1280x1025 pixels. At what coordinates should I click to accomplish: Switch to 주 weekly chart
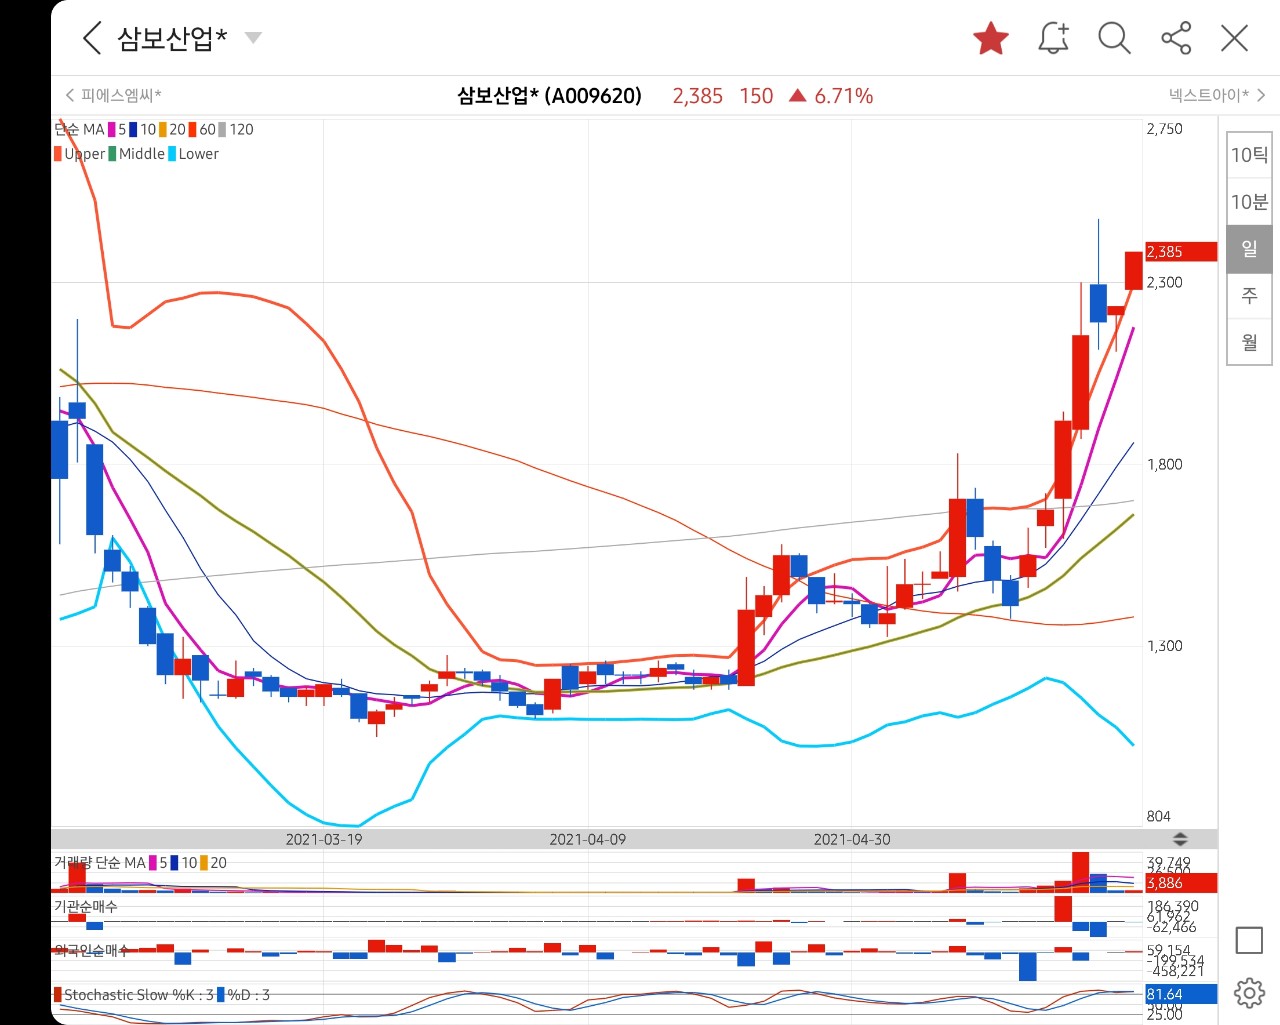pyautogui.click(x=1249, y=296)
